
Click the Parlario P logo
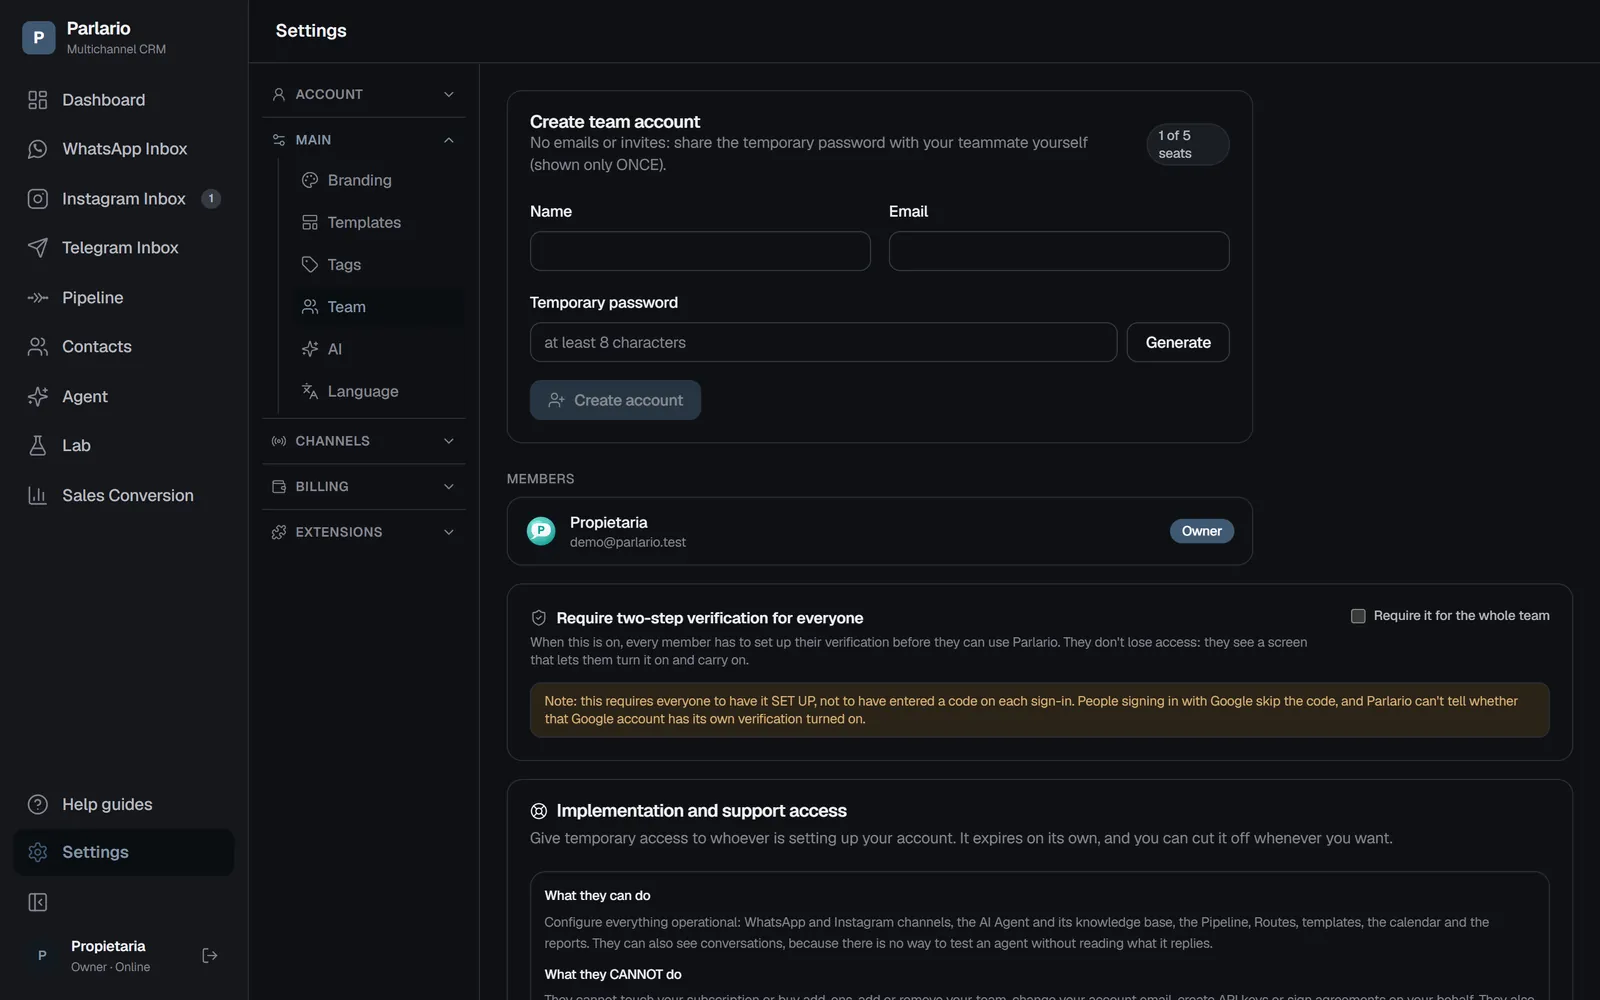click(39, 38)
